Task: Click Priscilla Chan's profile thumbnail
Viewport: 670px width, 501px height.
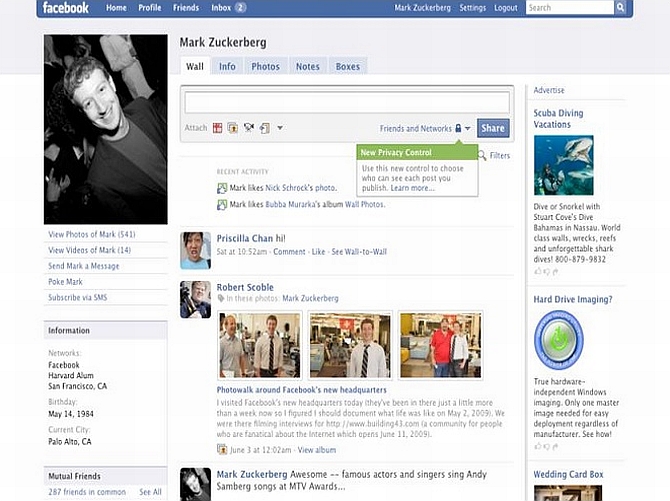Action: coord(195,250)
